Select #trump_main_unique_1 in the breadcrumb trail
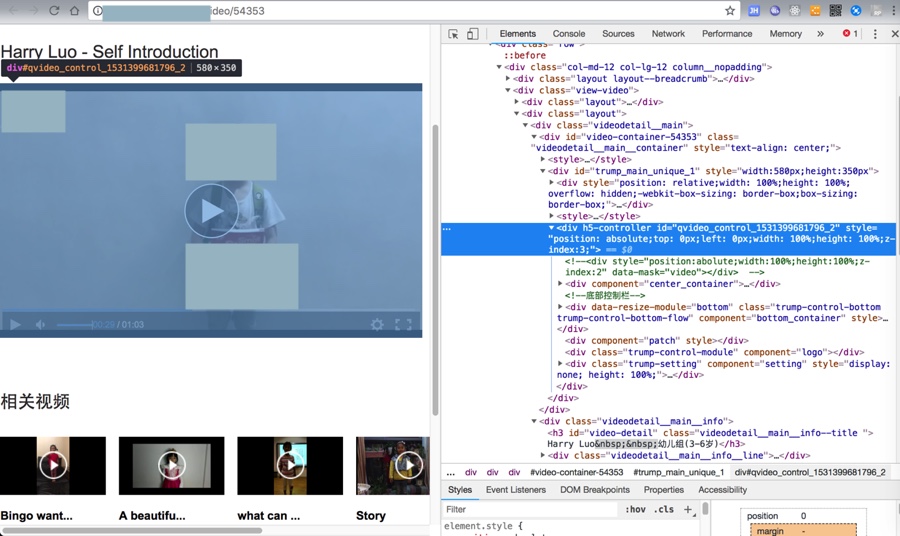Viewport: 900px width, 536px height. 678,472
